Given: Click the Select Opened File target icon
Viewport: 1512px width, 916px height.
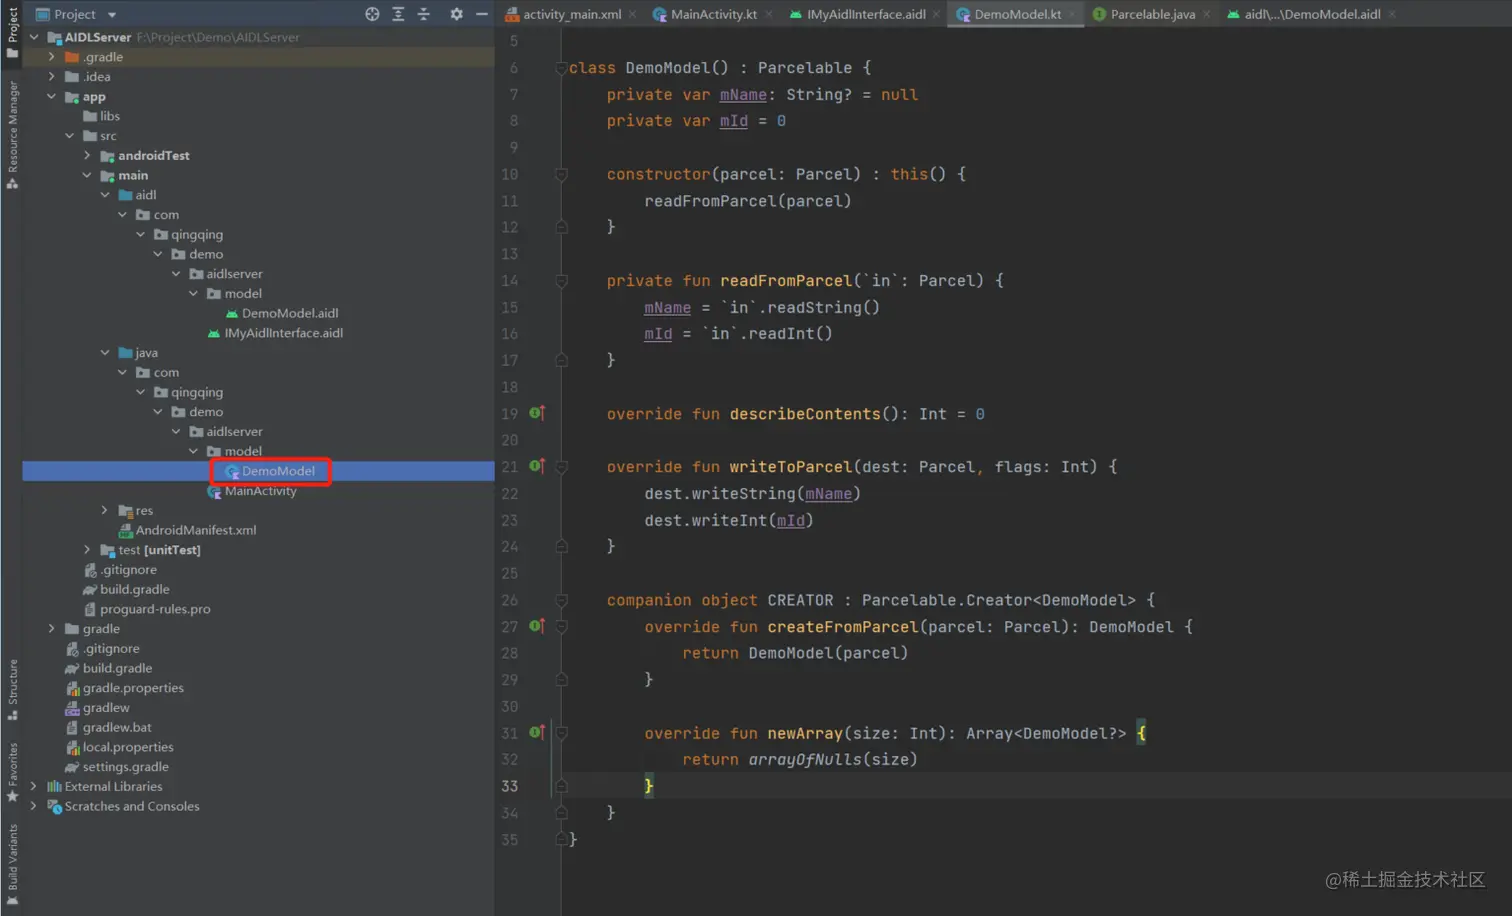Looking at the screenshot, I should pos(372,14).
